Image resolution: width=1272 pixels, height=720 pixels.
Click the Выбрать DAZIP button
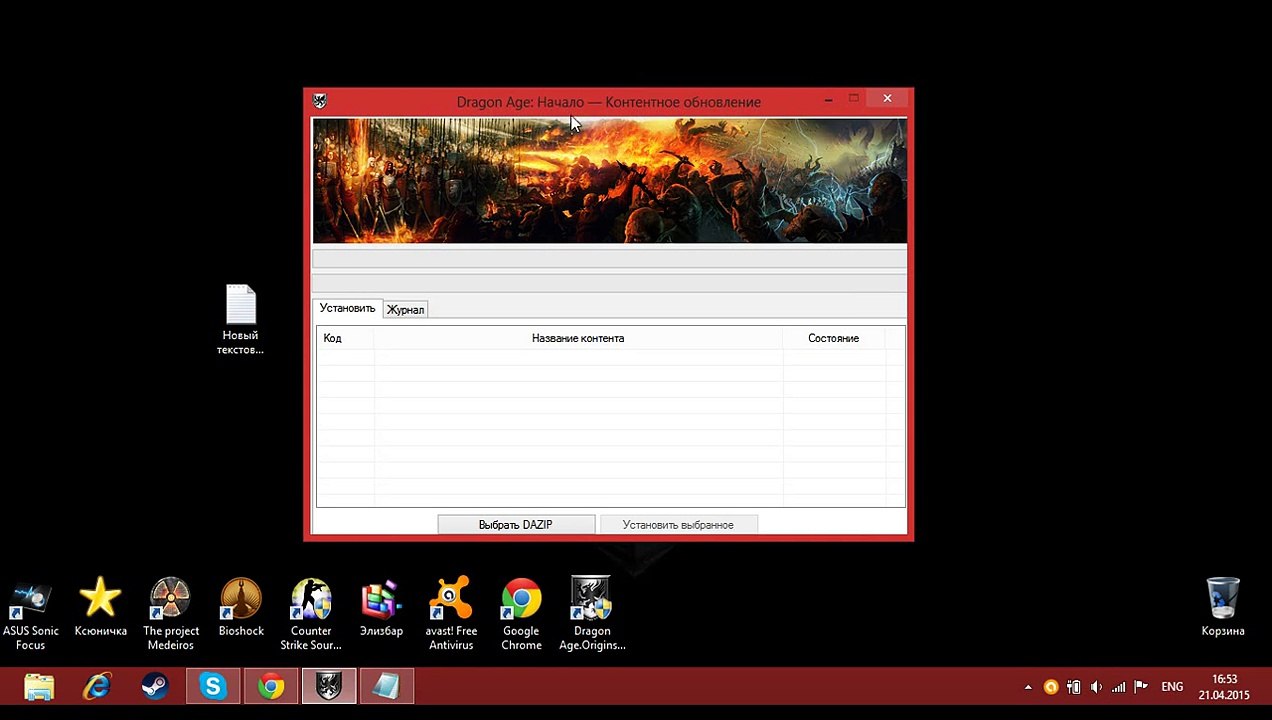516,525
